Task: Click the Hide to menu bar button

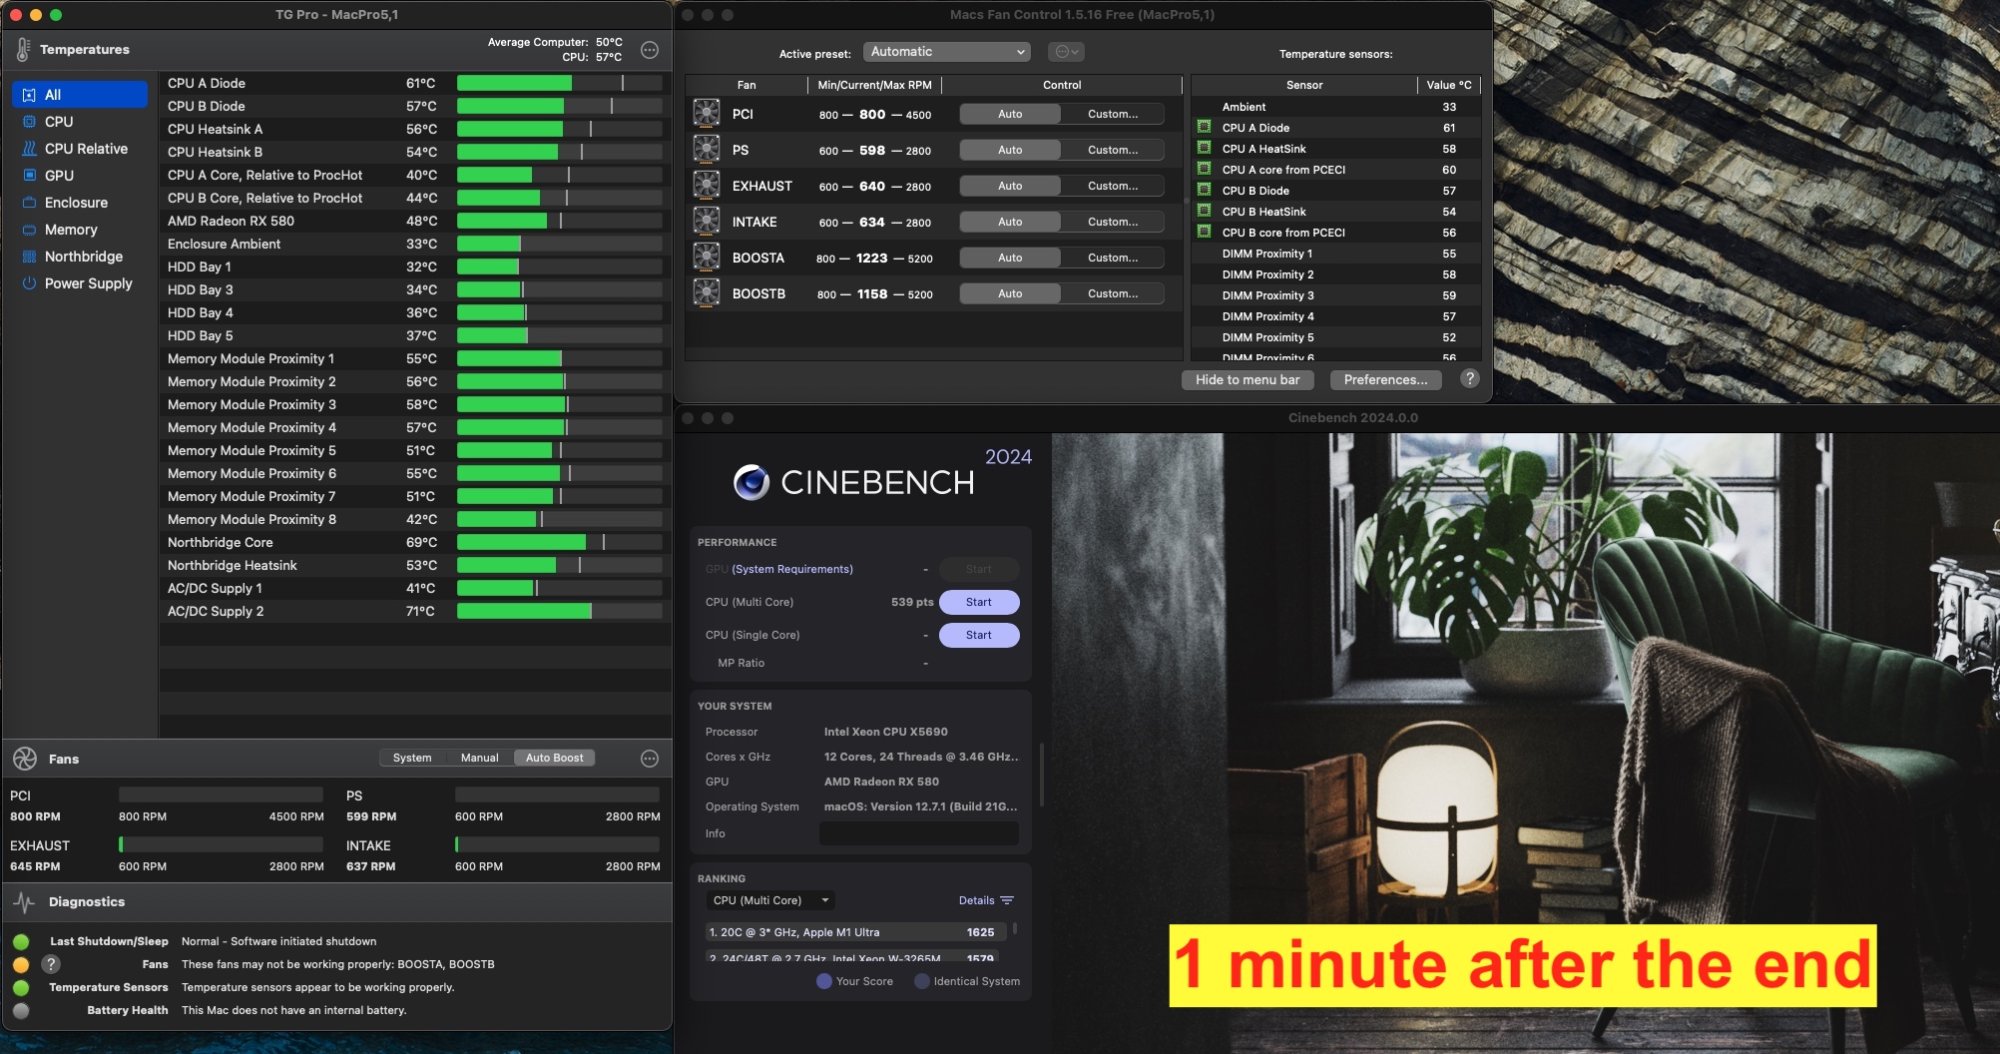Action: [x=1248, y=380]
